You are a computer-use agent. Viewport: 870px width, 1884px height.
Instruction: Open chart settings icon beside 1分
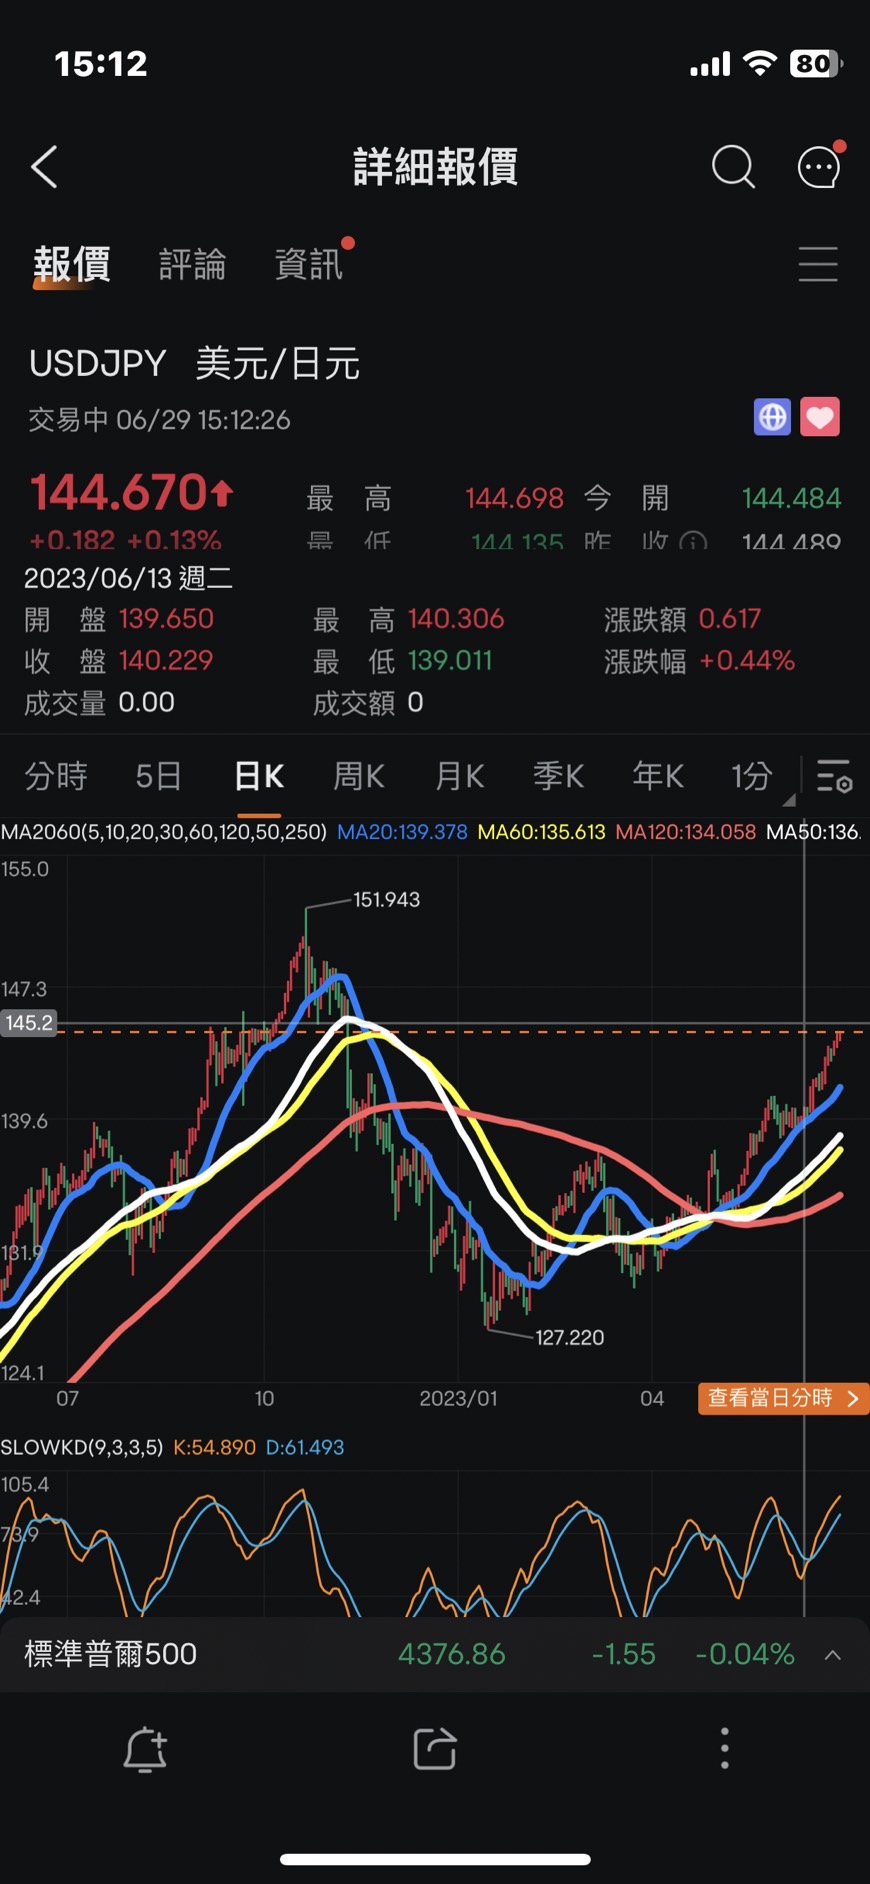[834, 776]
